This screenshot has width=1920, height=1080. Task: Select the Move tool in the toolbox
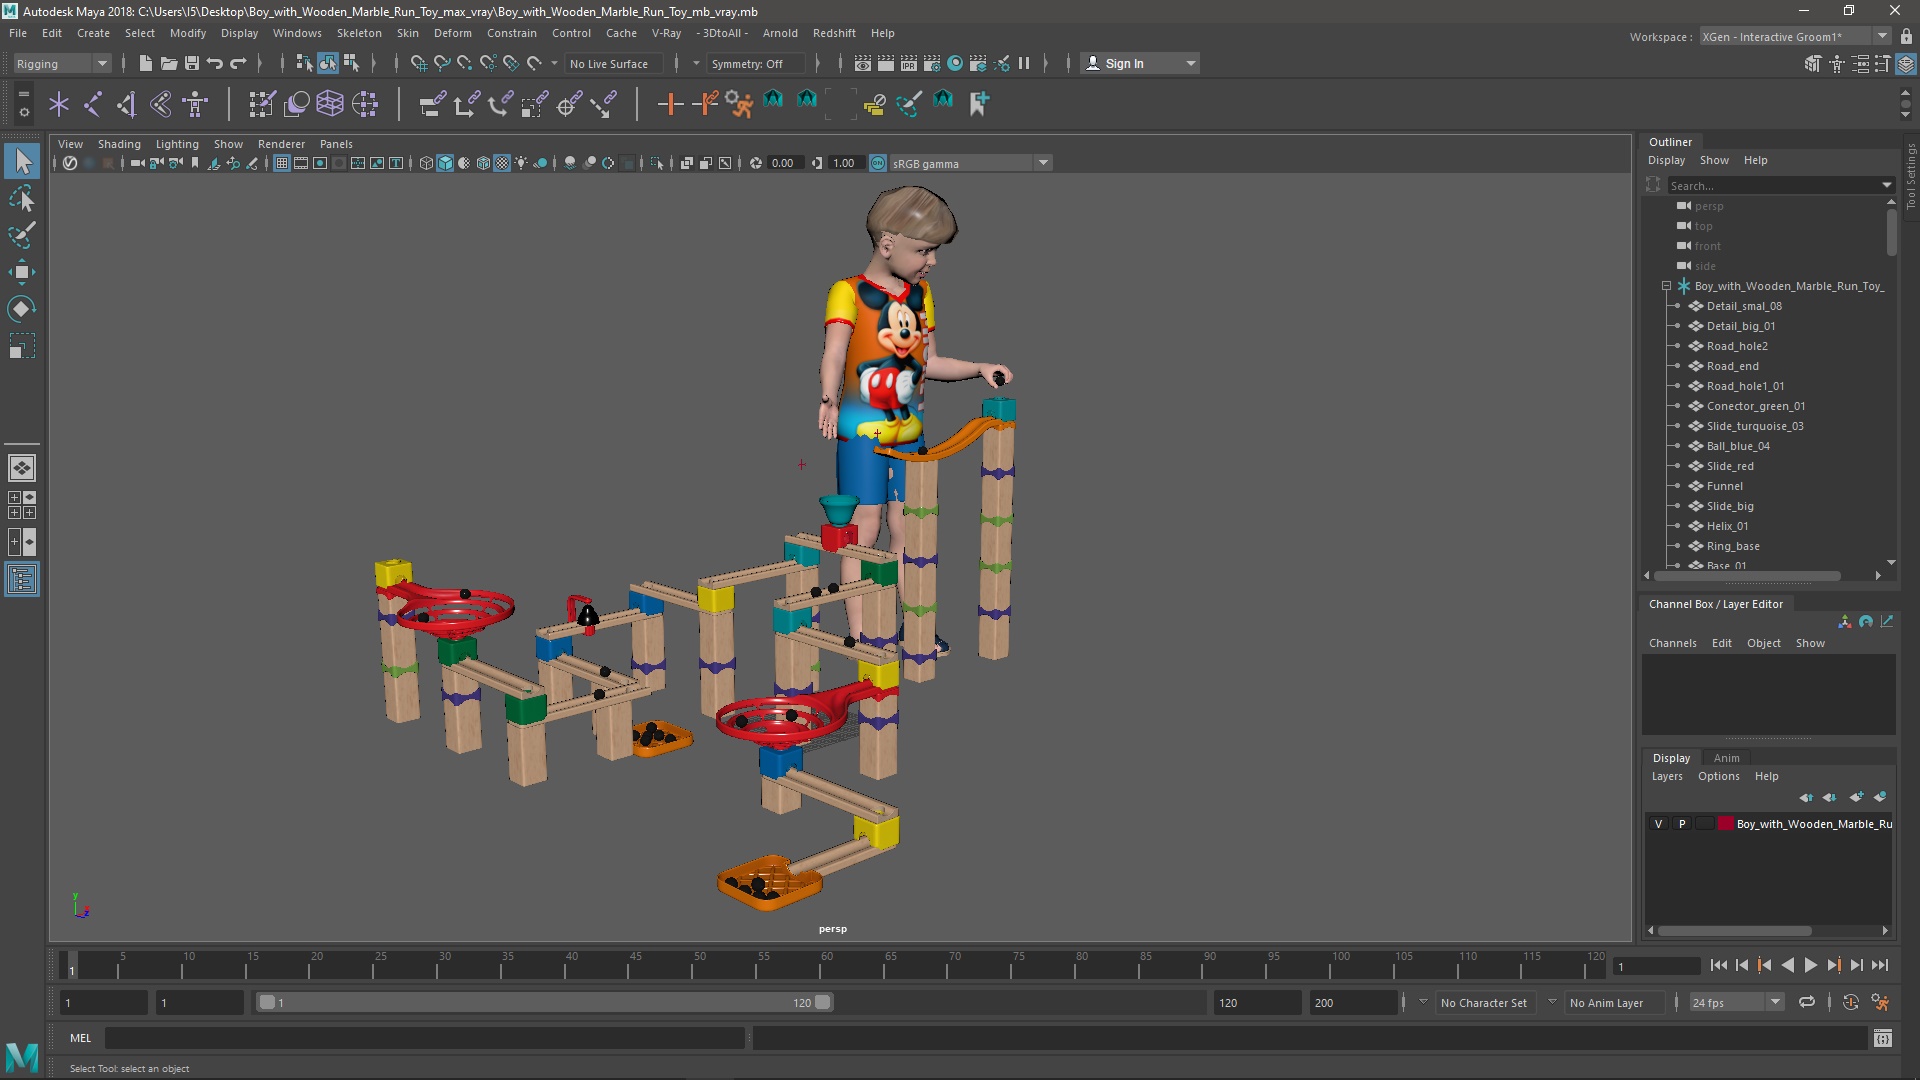coord(22,272)
